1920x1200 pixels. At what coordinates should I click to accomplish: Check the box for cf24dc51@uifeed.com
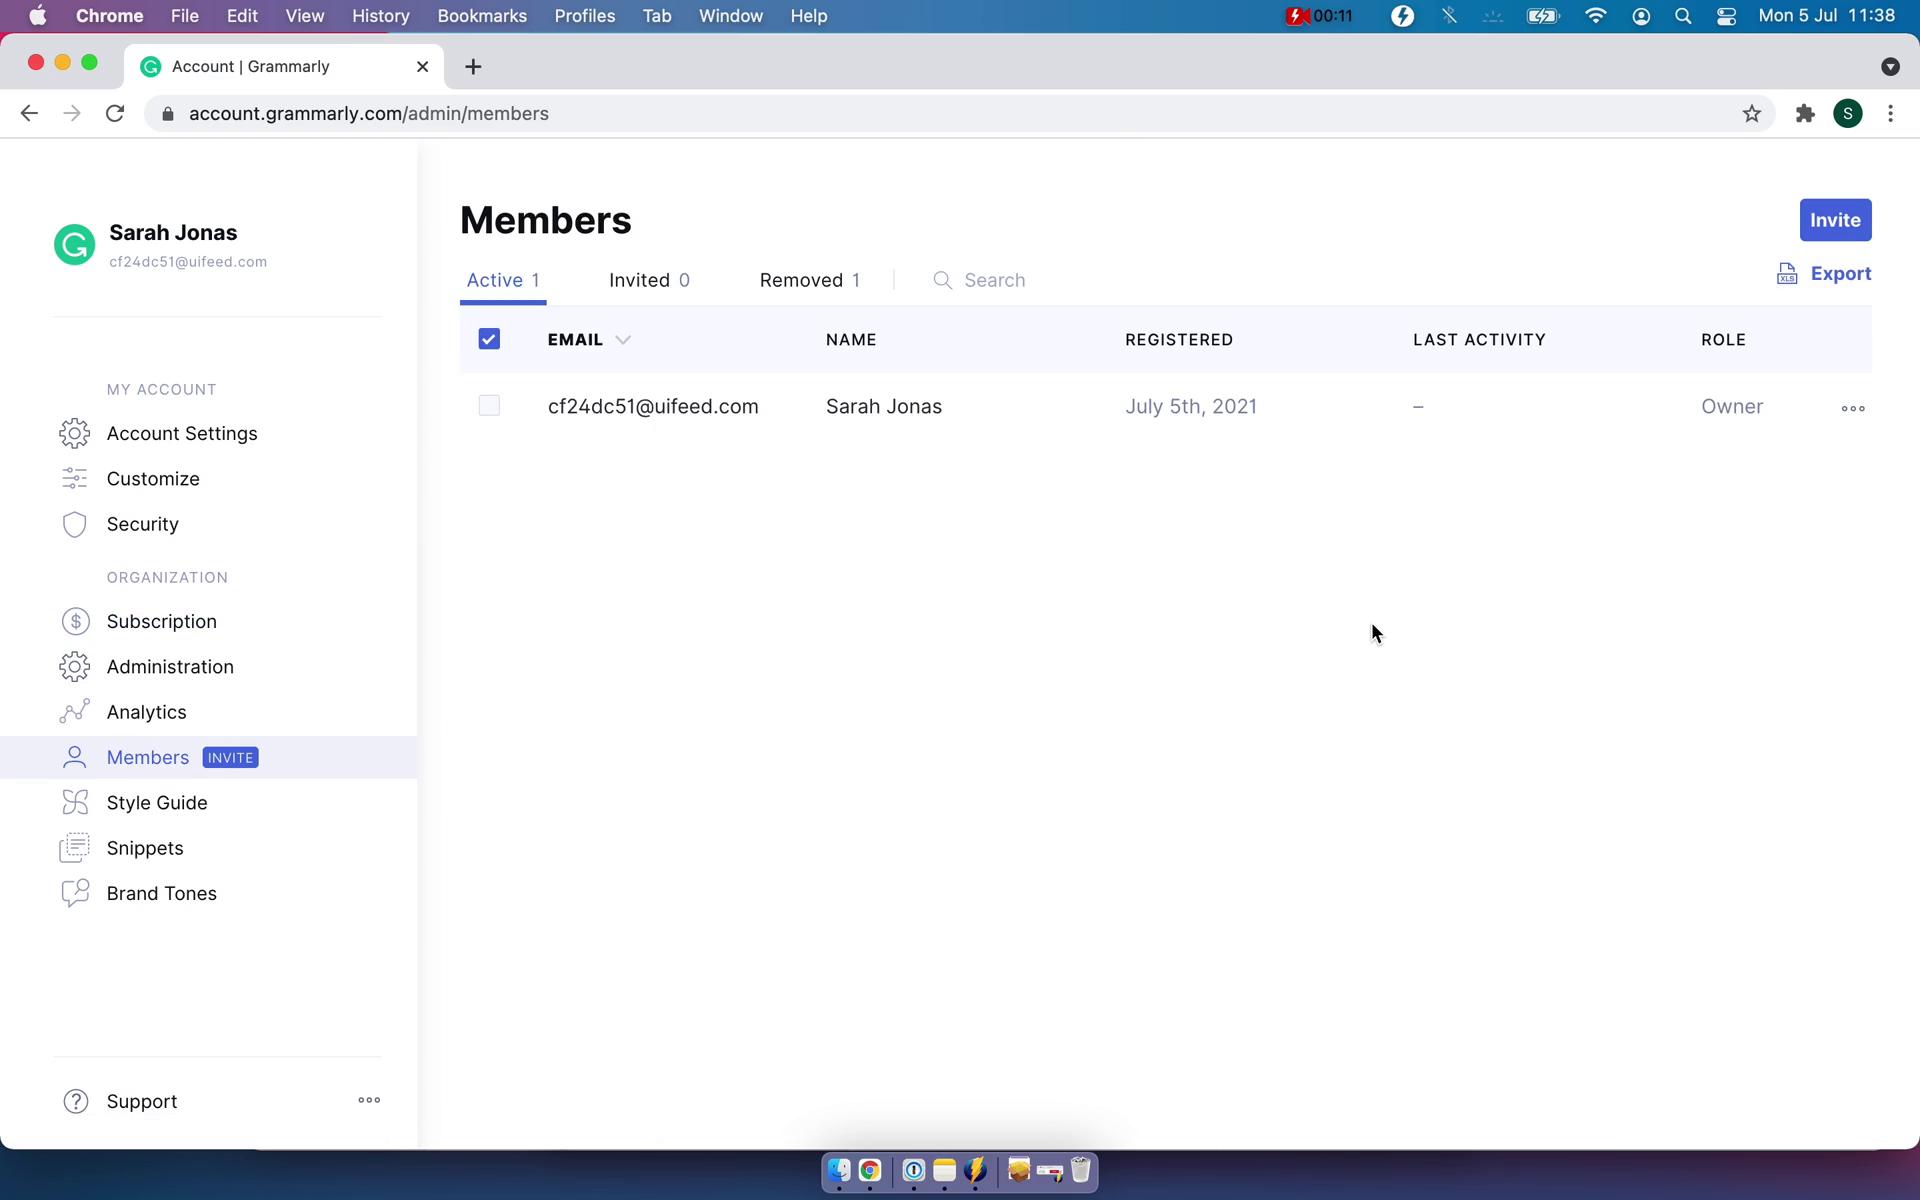[489, 405]
